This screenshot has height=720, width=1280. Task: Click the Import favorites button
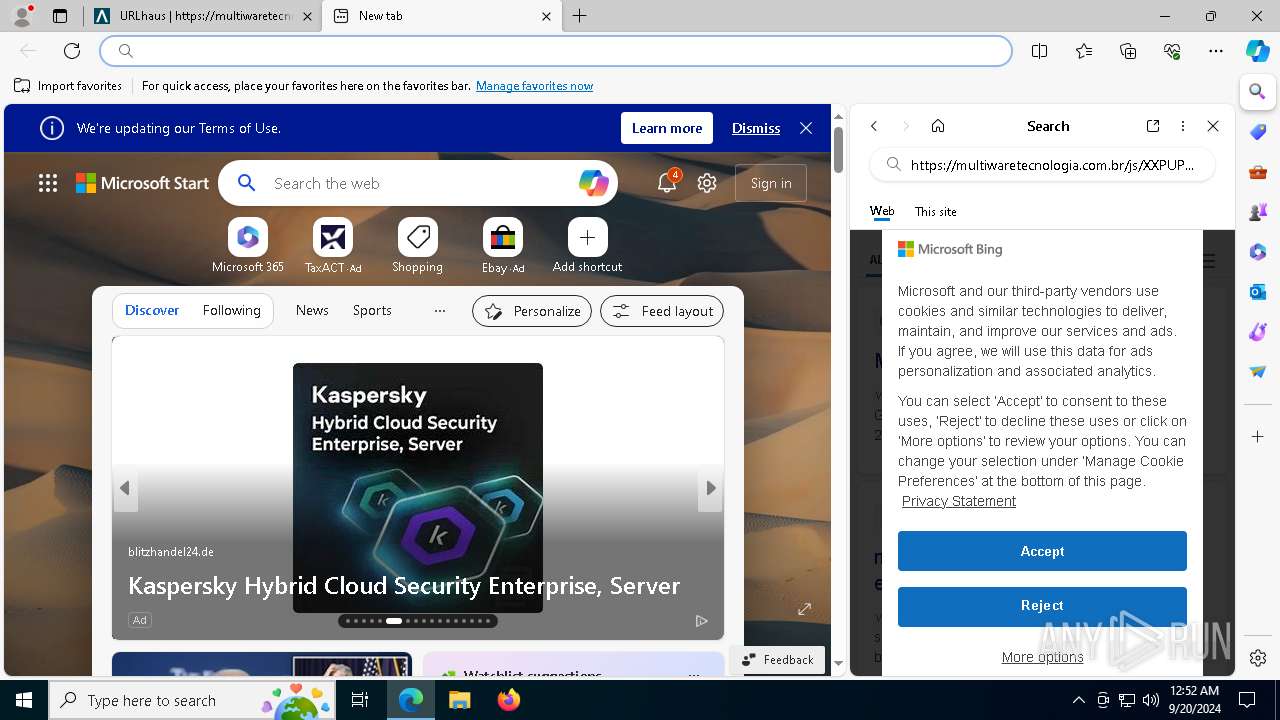pos(69,86)
